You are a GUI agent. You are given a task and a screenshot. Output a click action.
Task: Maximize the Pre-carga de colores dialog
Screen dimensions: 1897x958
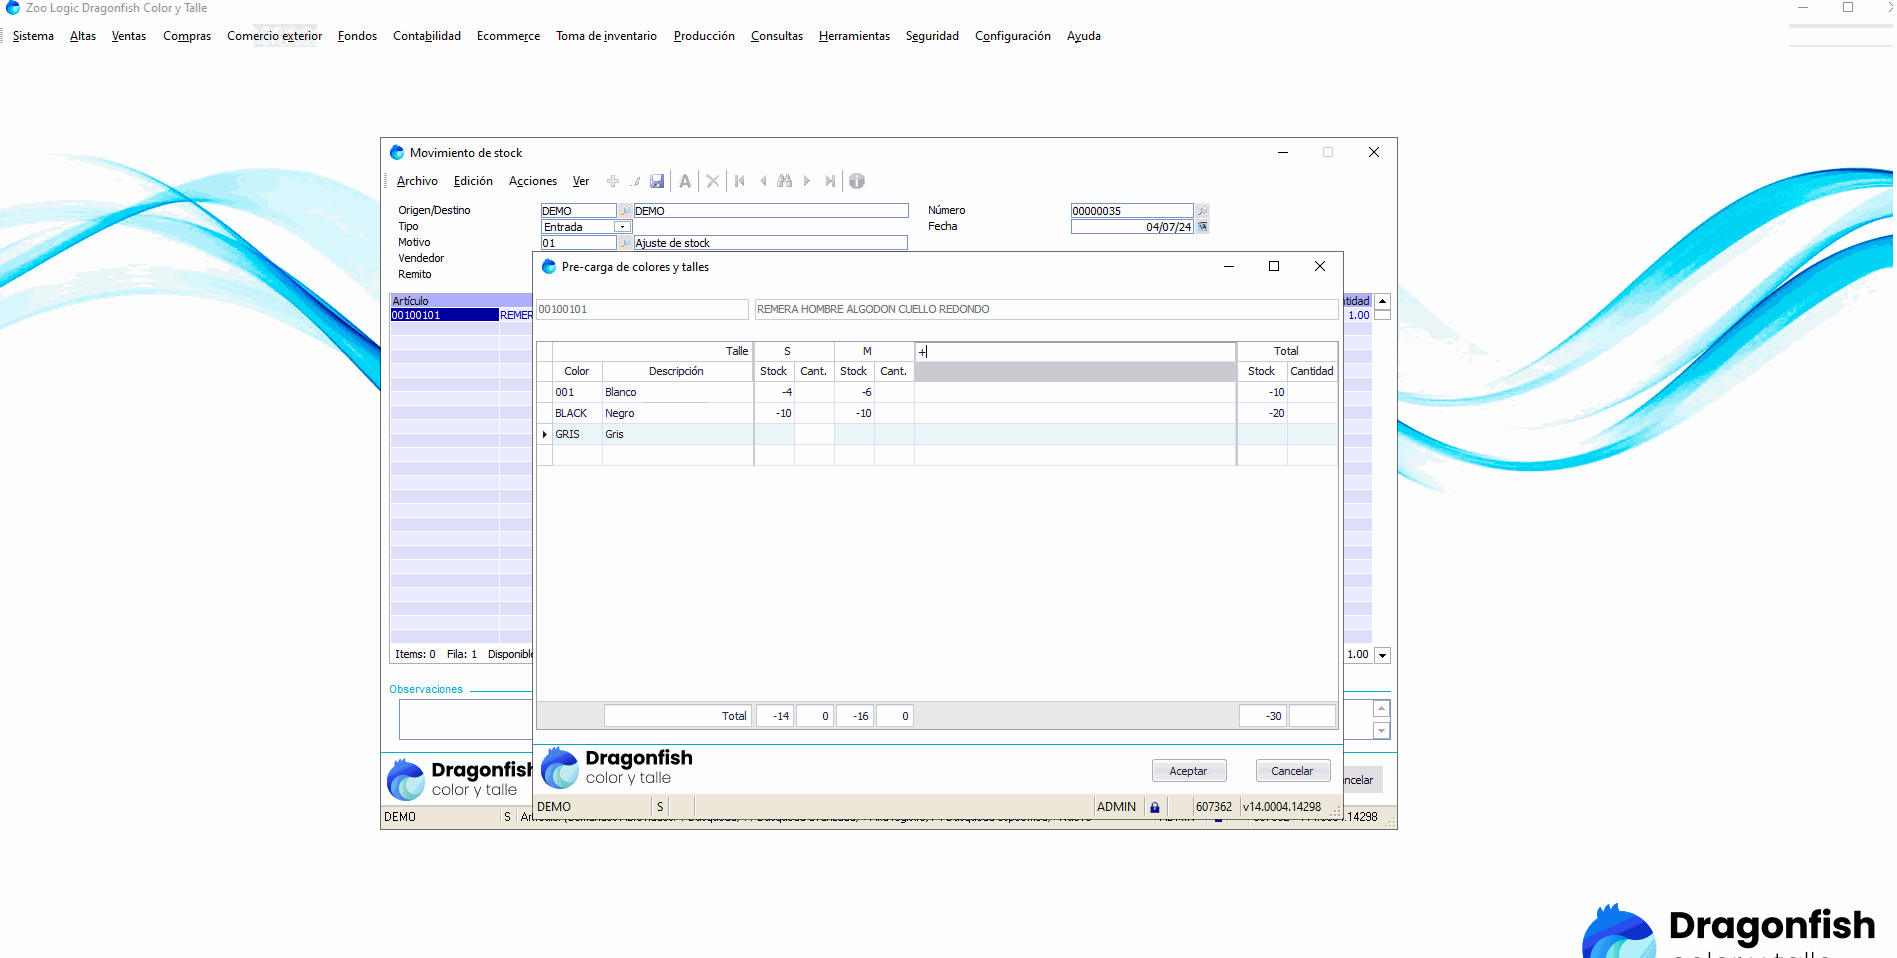click(1274, 266)
